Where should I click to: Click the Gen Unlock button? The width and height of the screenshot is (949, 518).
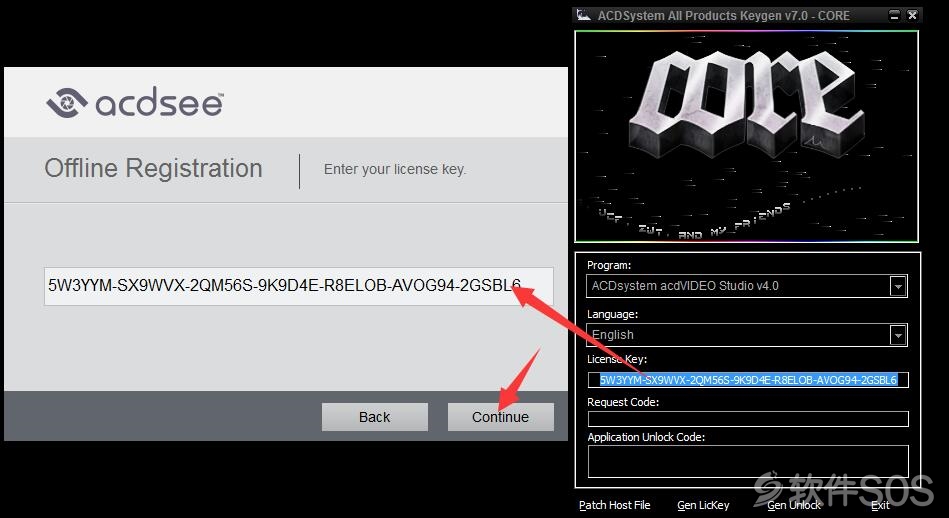pyautogui.click(x=794, y=505)
